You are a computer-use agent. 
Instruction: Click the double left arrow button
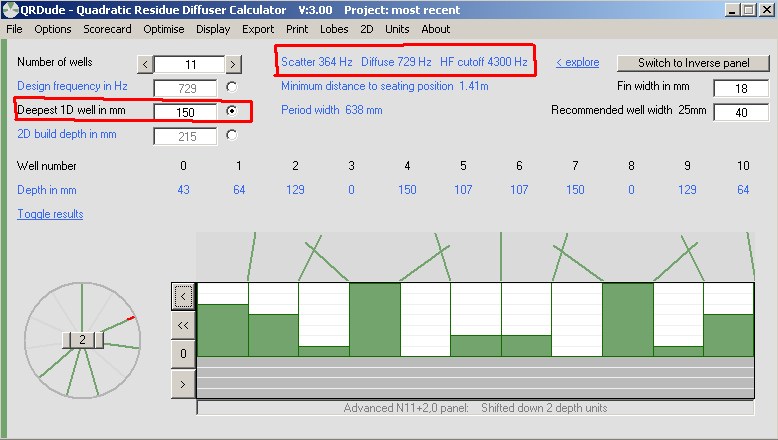[x=183, y=325]
